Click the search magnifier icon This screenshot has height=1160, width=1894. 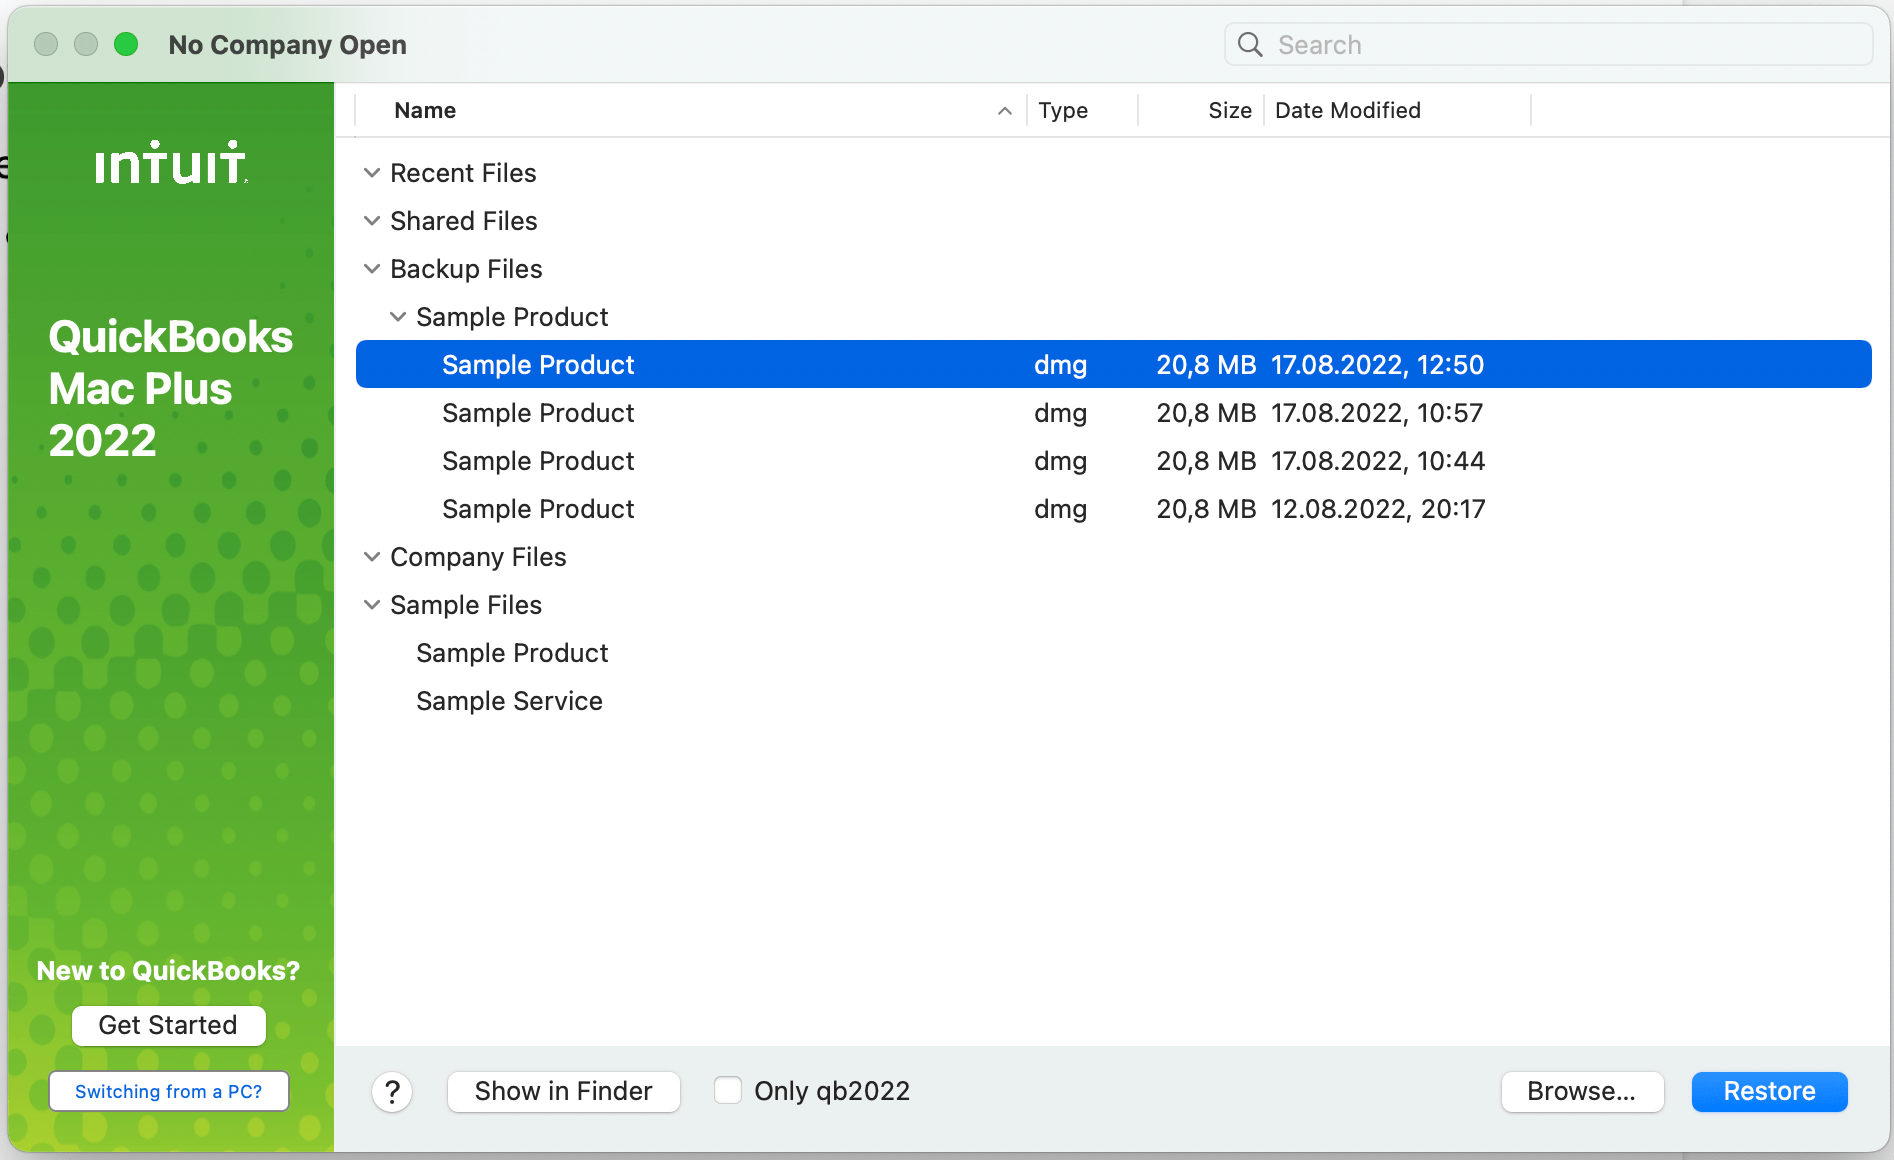pos(1249,44)
